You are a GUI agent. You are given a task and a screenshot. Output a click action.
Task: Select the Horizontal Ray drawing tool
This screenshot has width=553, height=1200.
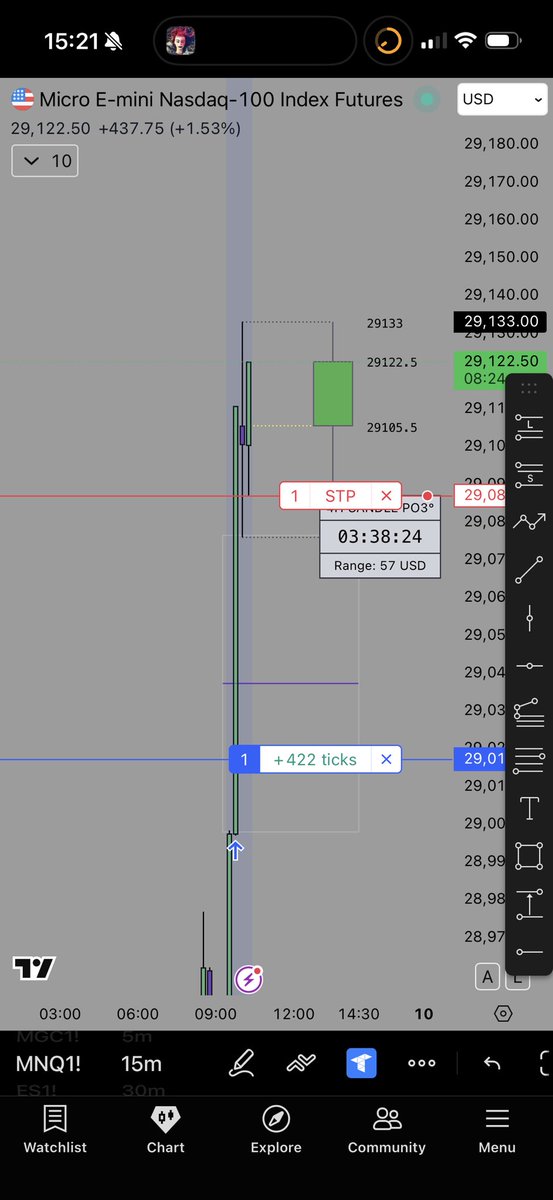529,951
